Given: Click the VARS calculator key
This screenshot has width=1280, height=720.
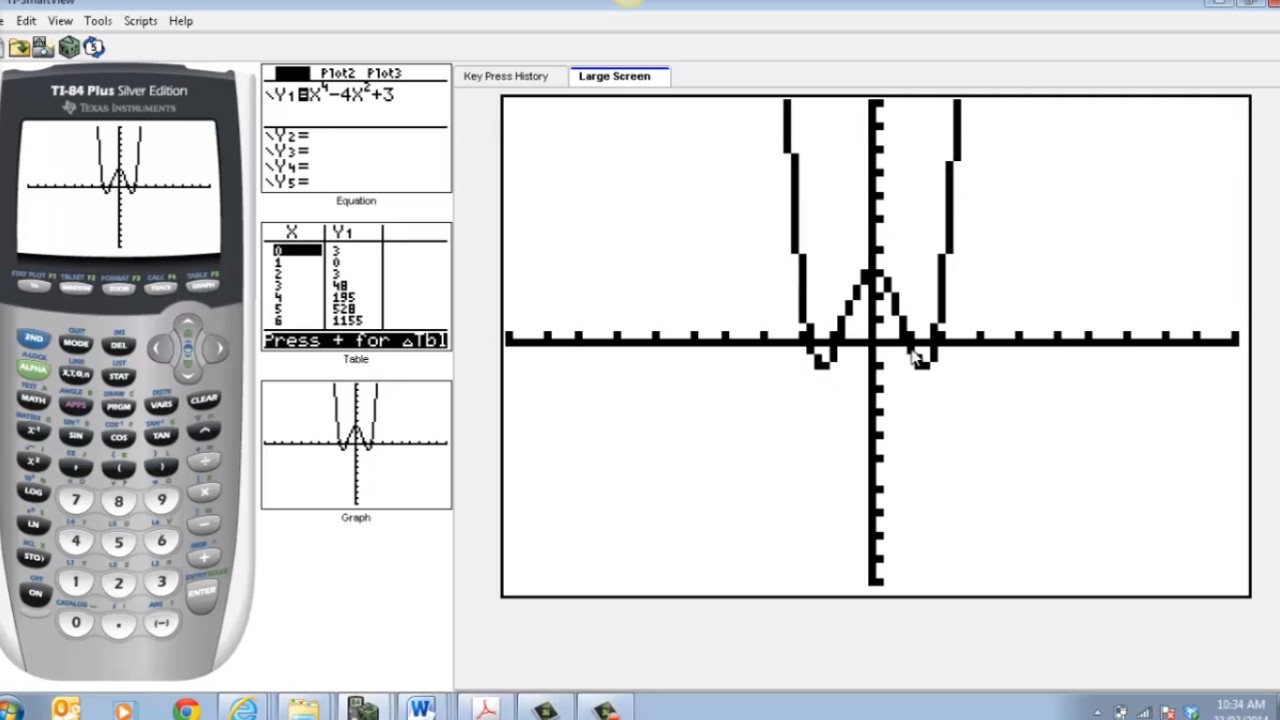Looking at the screenshot, I should click(161, 405).
